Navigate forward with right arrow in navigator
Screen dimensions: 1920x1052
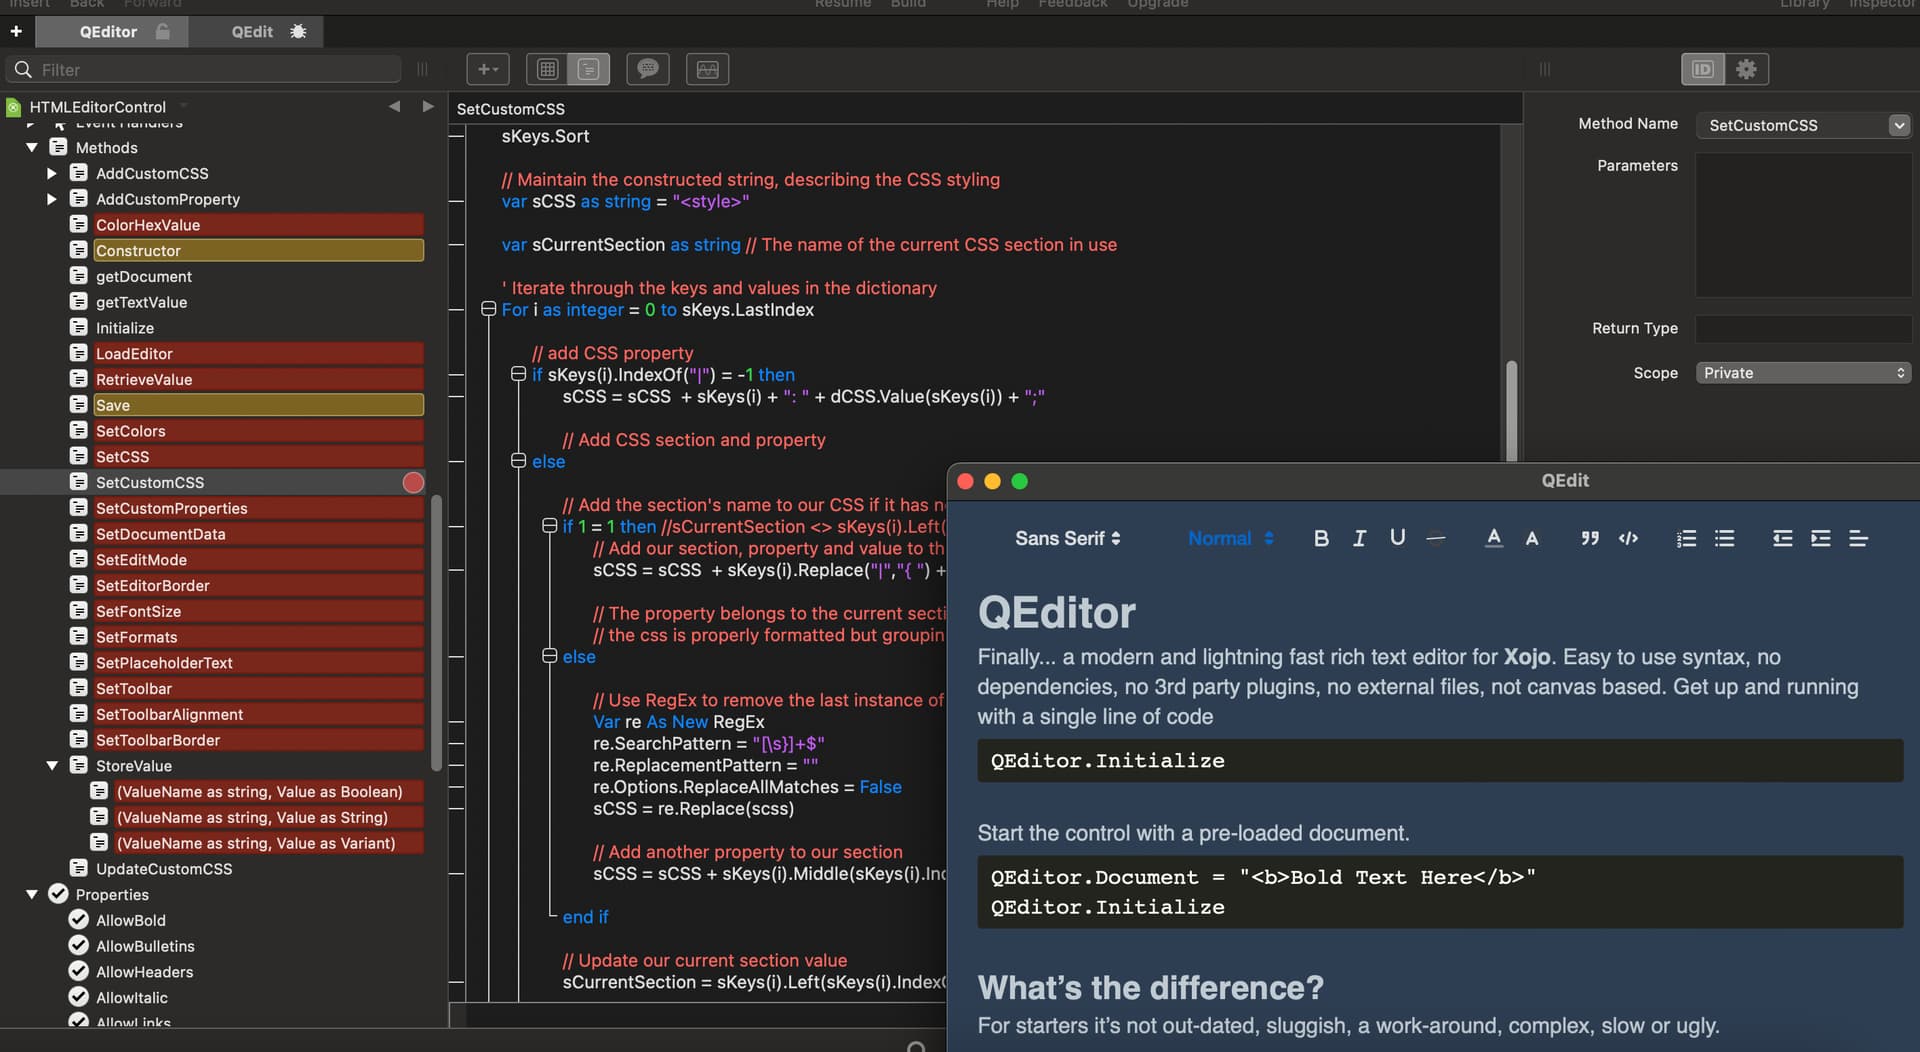[x=428, y=106]
